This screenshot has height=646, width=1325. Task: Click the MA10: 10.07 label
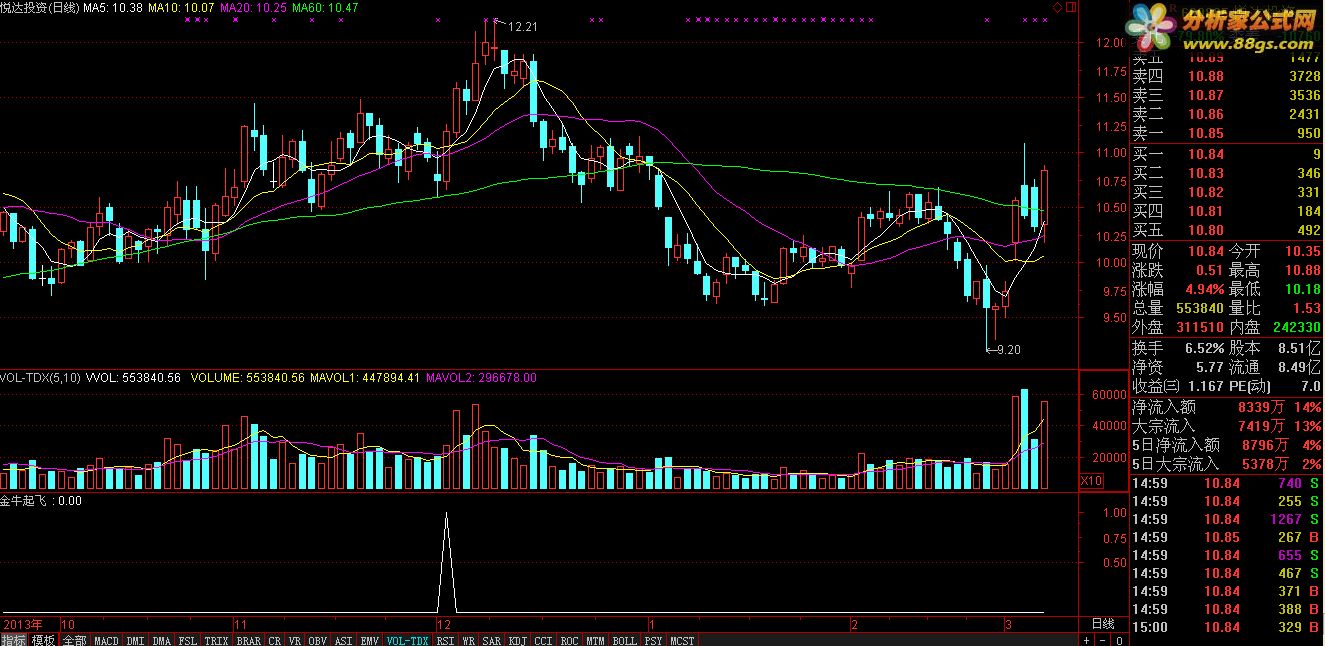pos(181,7)
